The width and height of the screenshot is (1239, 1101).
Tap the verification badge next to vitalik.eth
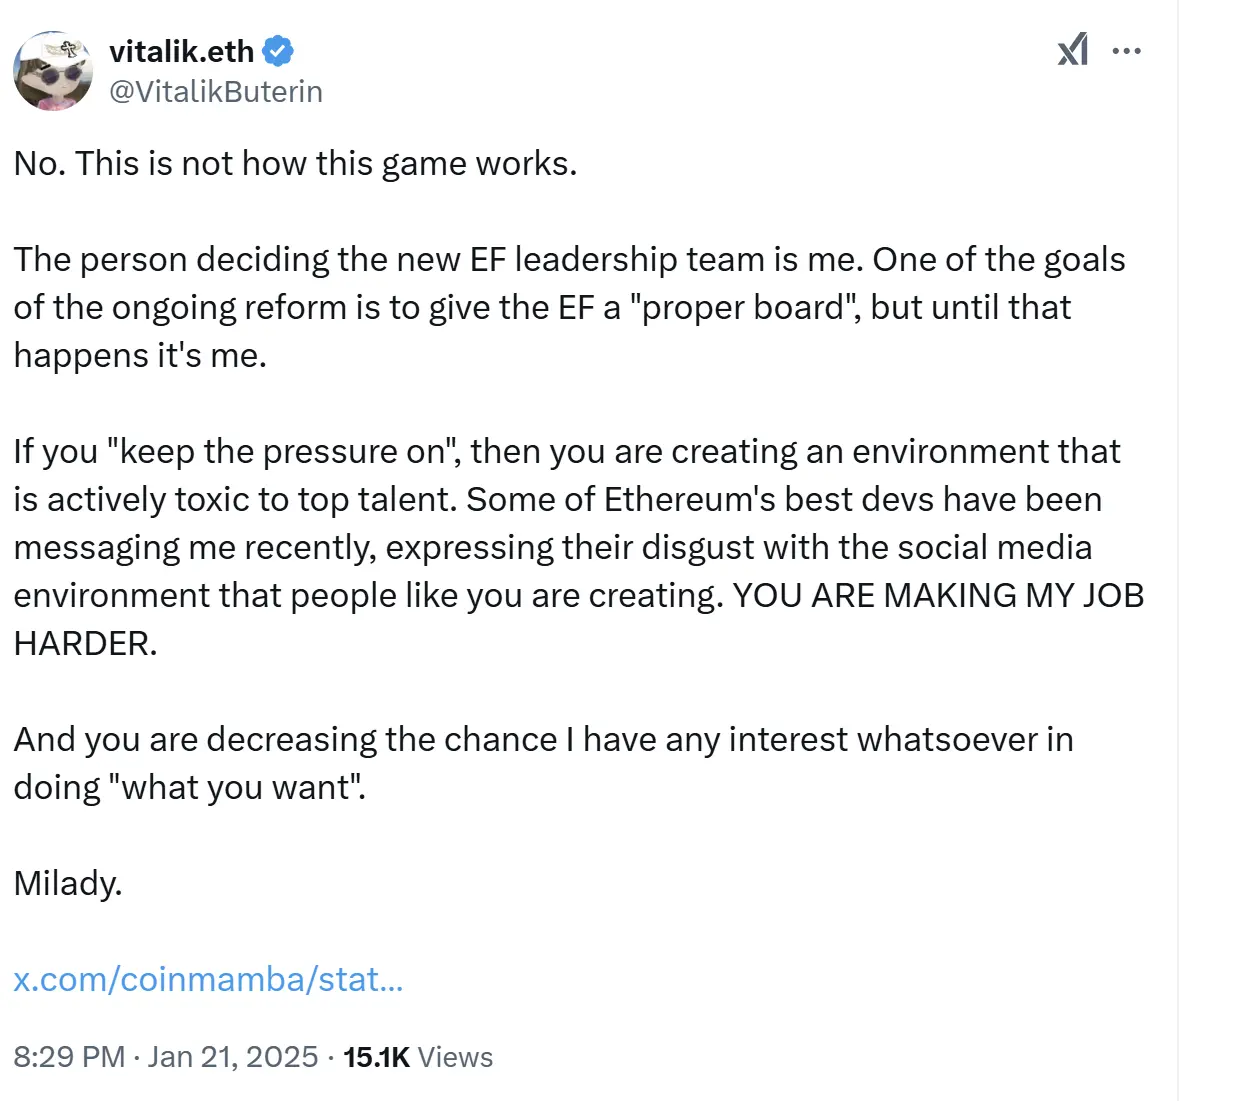pos(277,51)
